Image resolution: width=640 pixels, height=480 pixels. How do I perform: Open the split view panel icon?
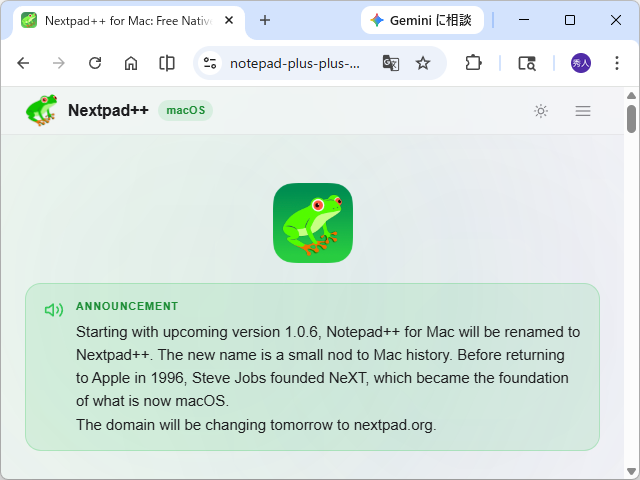click(x=167, y=63)
